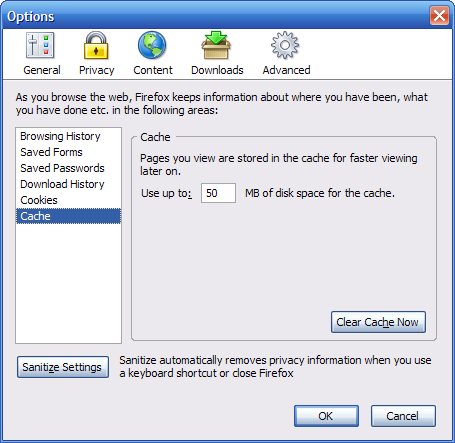This screenshot has height=443, width=455.
Task: Open the Content globe icon
Action: 152,45
